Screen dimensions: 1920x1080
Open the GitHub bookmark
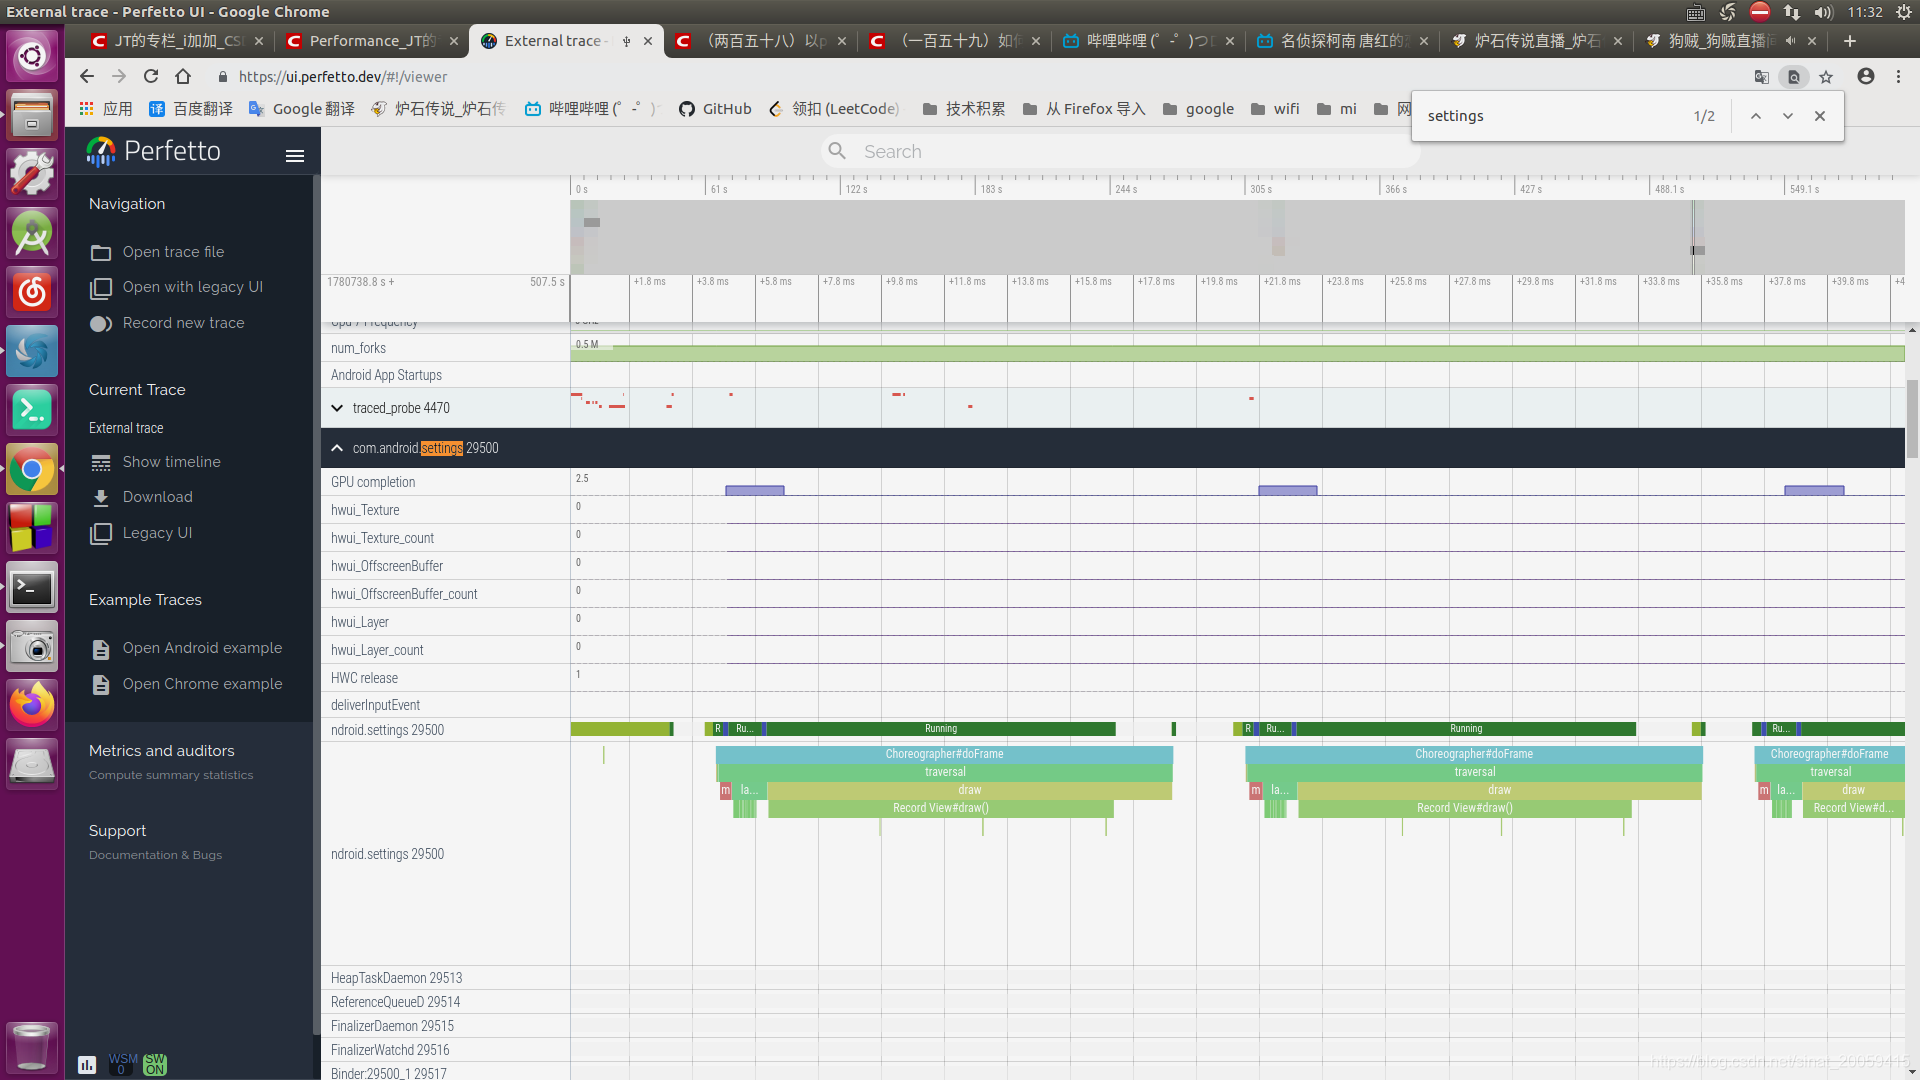coord(715,109)
